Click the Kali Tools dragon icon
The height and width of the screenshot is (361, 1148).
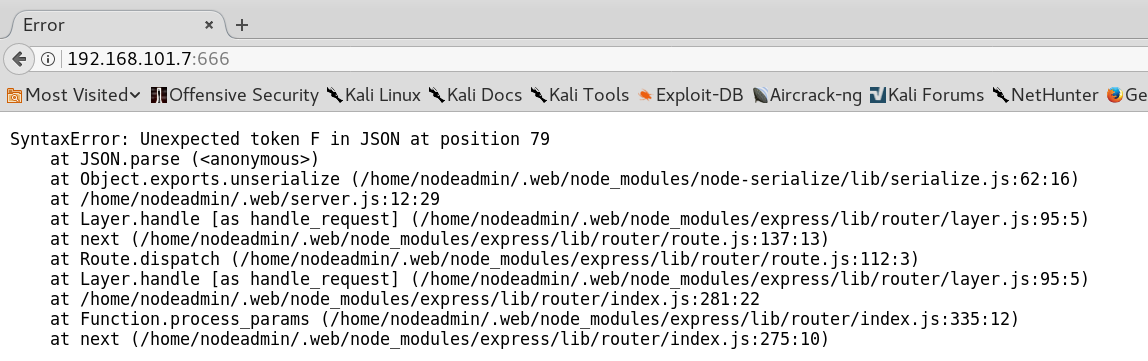coord(539,95)
